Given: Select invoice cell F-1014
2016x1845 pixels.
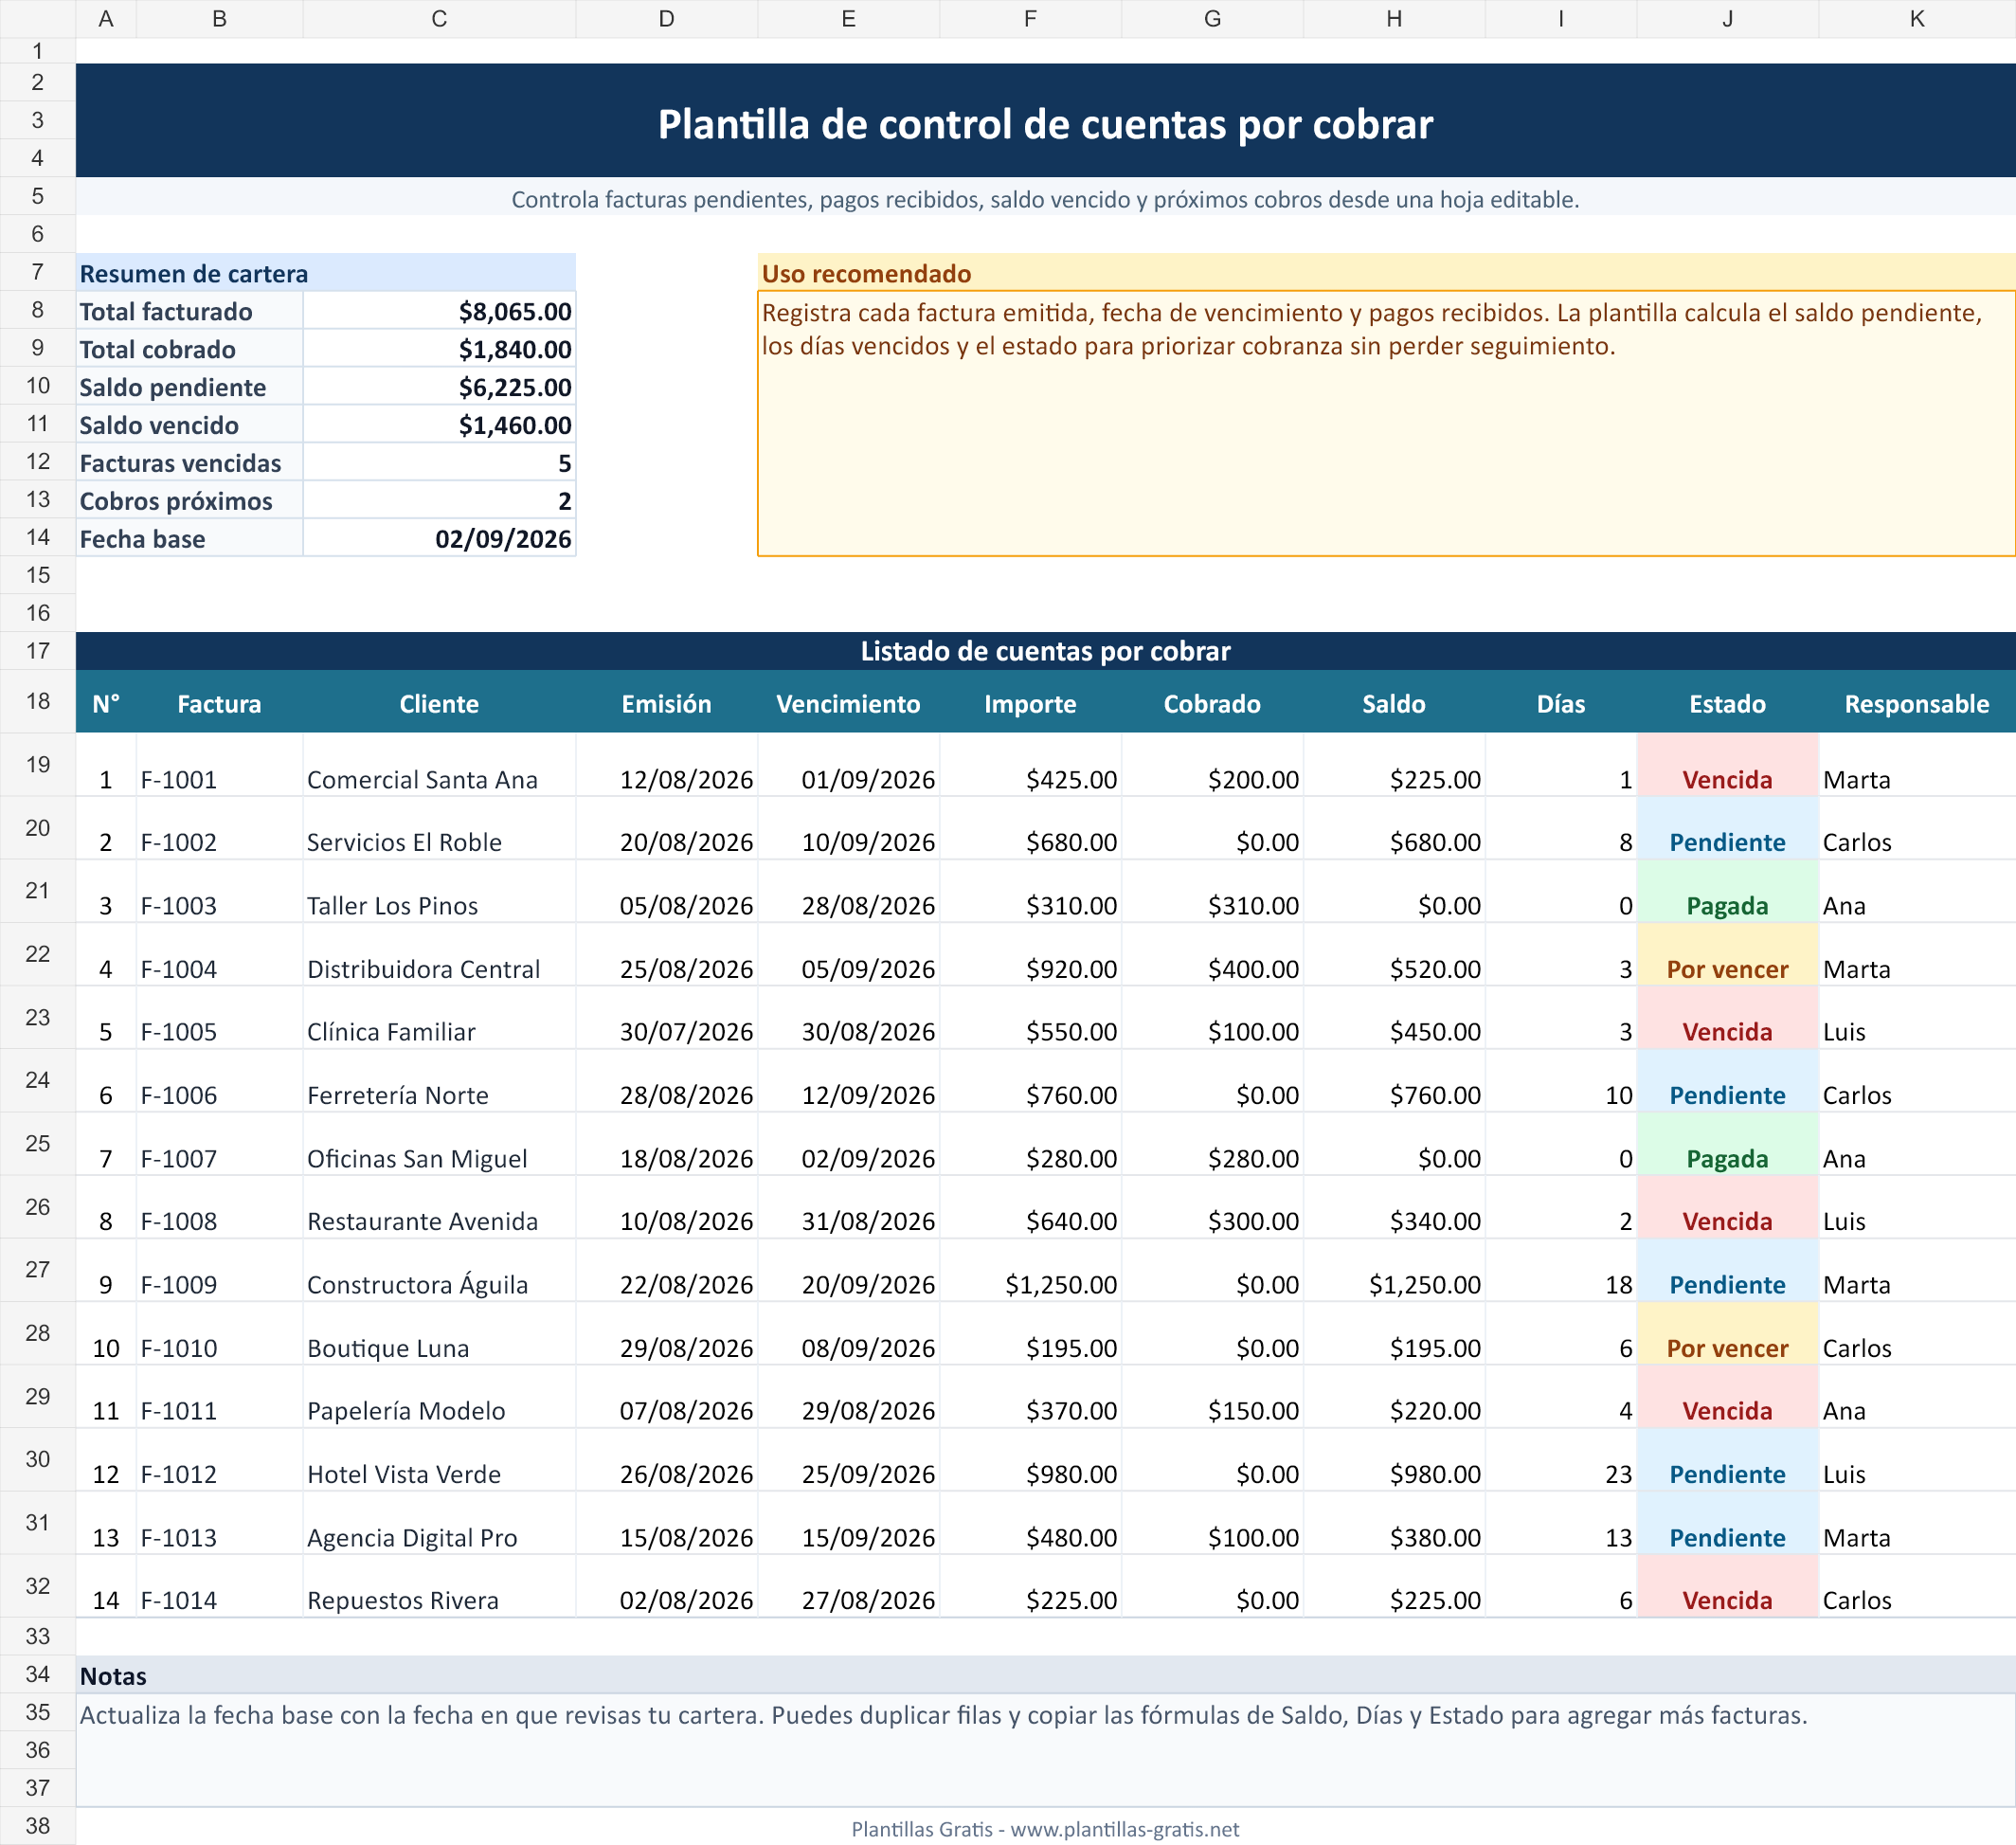Looking at the screenshot, I should tap(219, 1586).
